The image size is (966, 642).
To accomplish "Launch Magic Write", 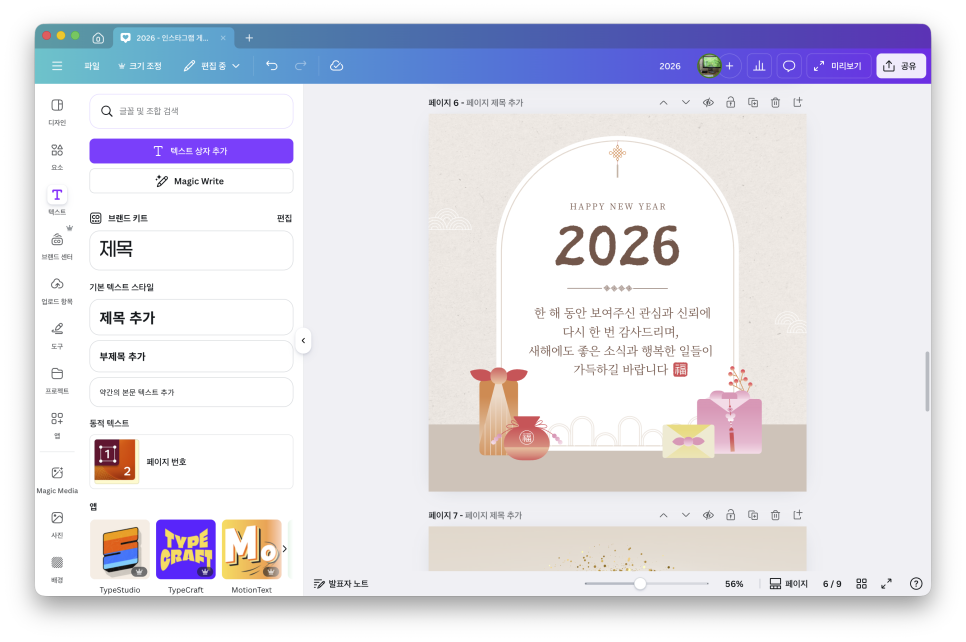I will coord(191,181).
